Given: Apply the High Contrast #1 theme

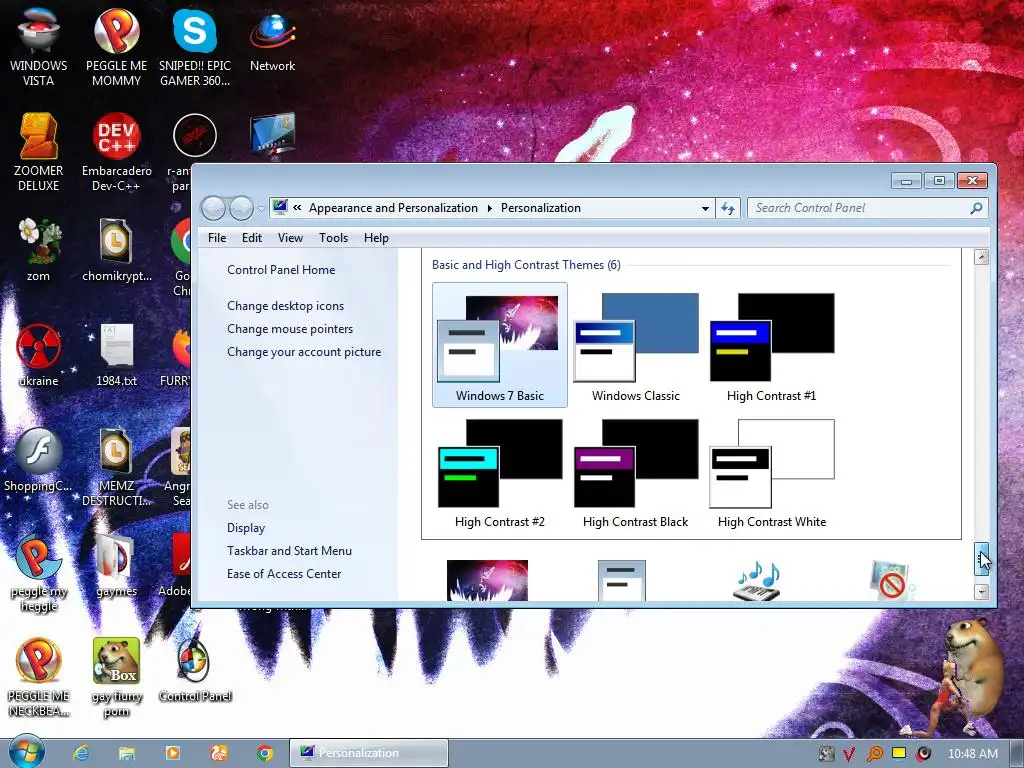Looking at the screenshot, I should (771, 345).
